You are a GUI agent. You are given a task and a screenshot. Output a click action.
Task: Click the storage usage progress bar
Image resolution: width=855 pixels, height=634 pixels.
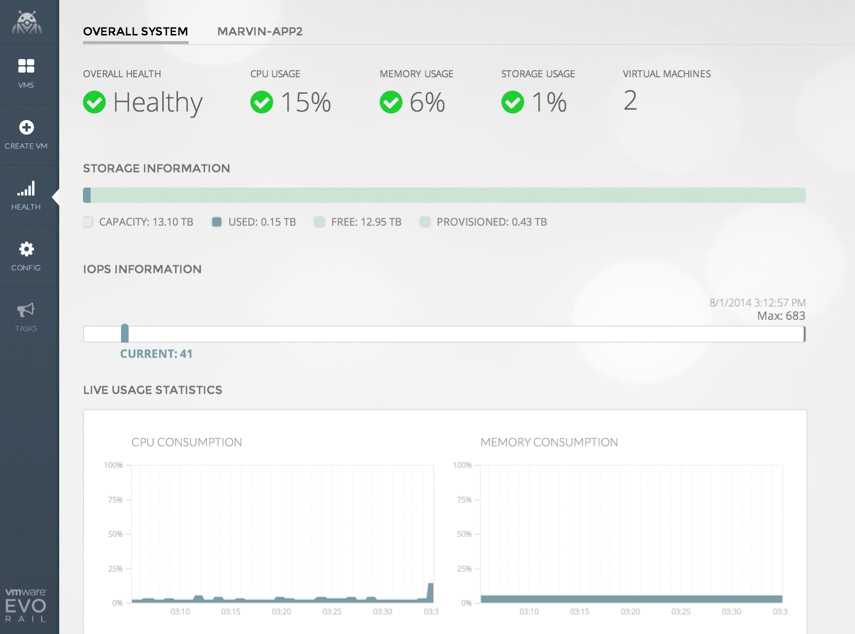tap(444, 196)
